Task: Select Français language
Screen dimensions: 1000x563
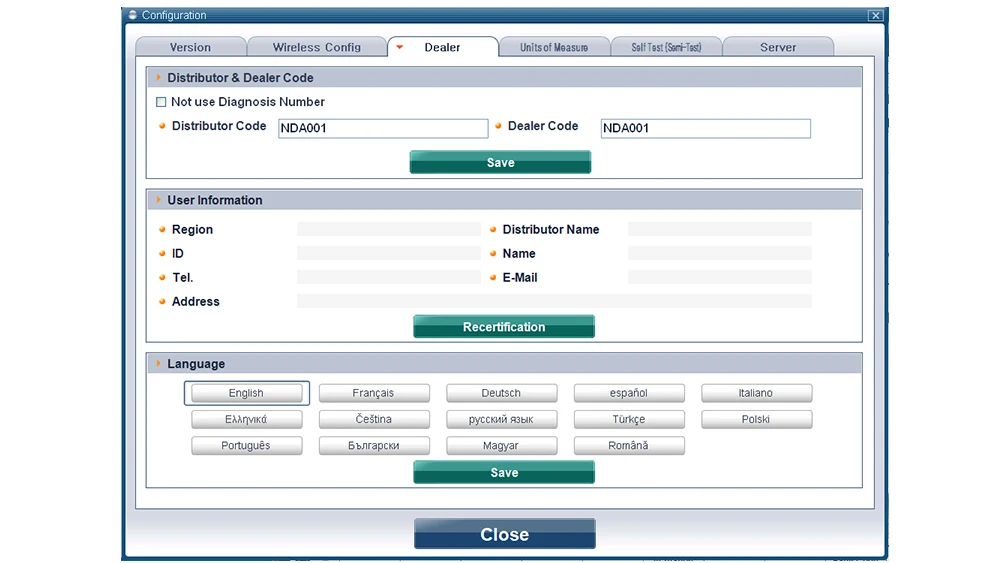Action: [374, 393]
